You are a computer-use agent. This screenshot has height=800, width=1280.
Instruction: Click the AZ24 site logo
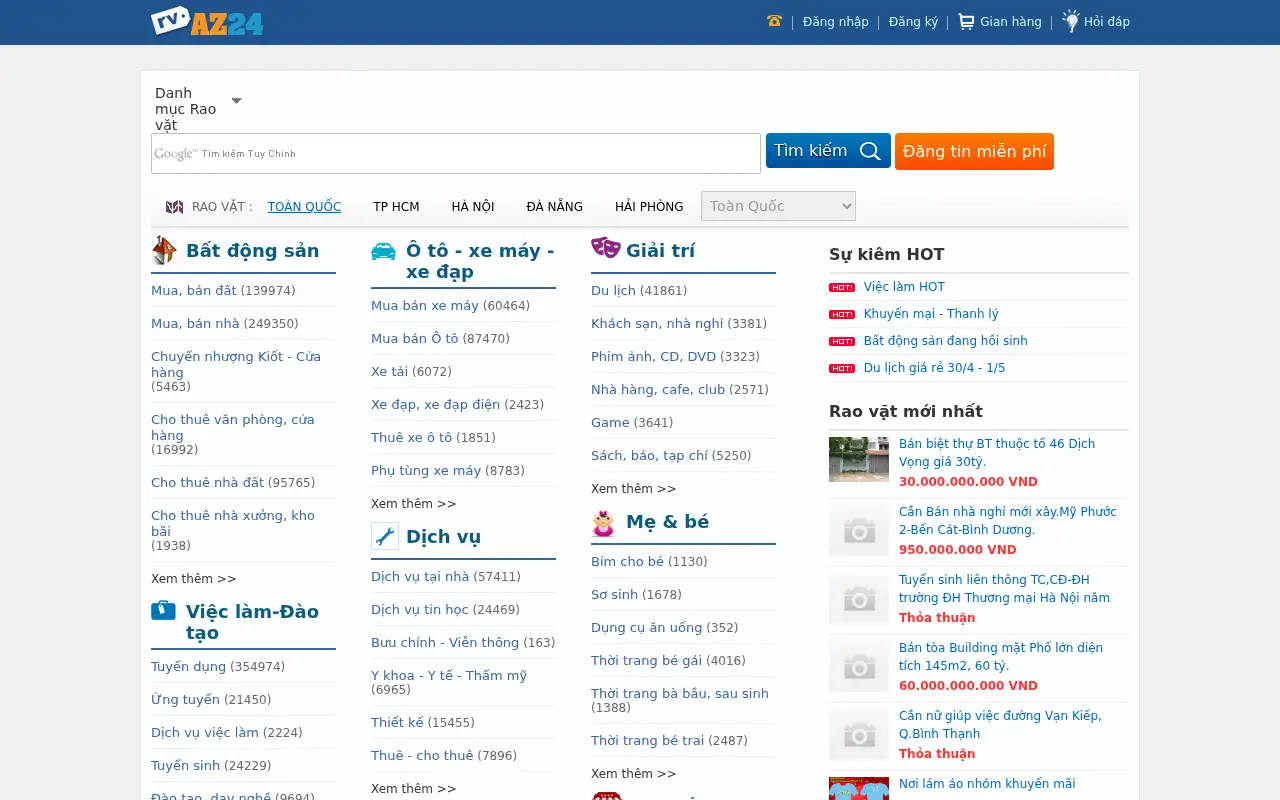(207, 21)
